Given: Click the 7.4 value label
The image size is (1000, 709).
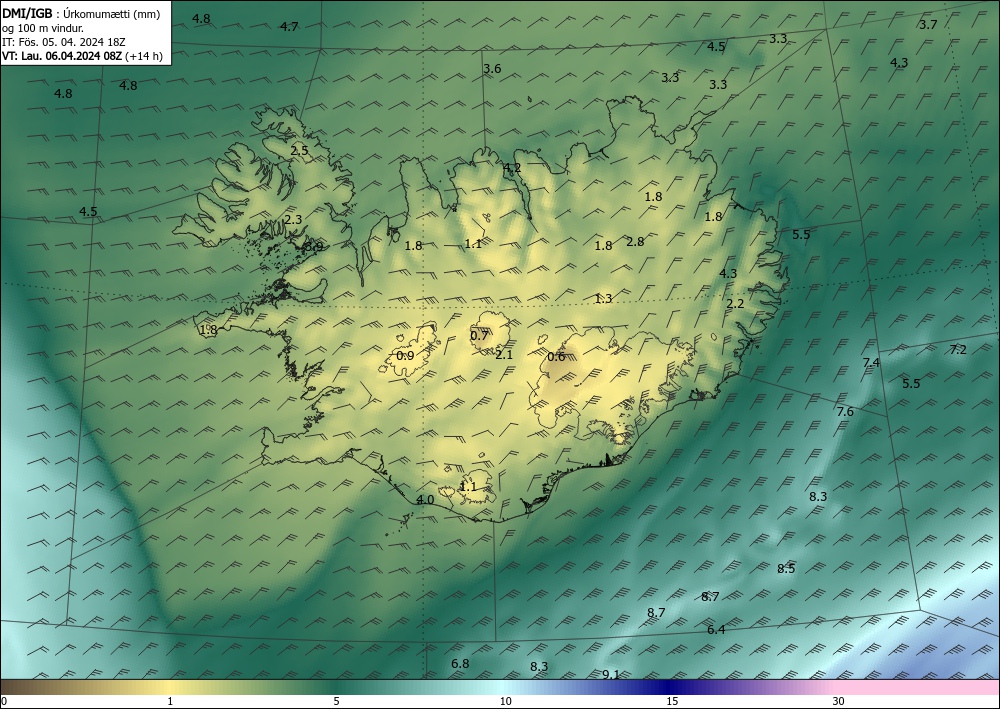Looking at the screenshot, I should click(x=871, y=363).
